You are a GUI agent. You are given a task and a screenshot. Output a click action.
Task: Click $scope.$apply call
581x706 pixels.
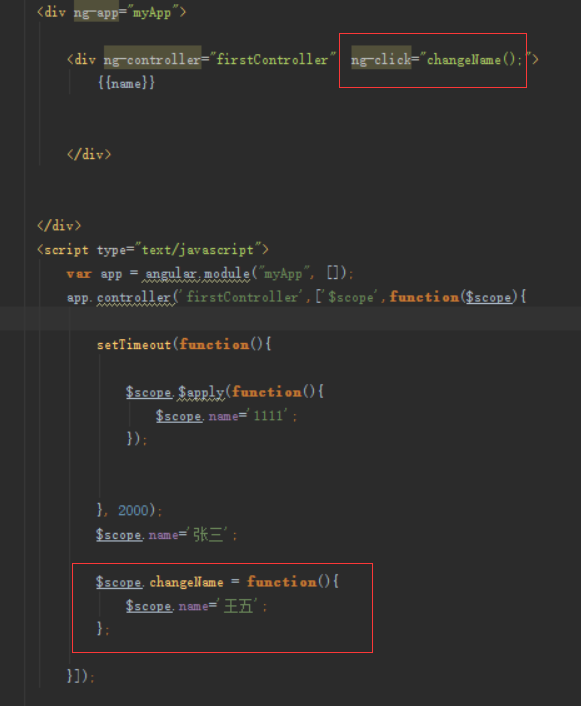point(175,392)
